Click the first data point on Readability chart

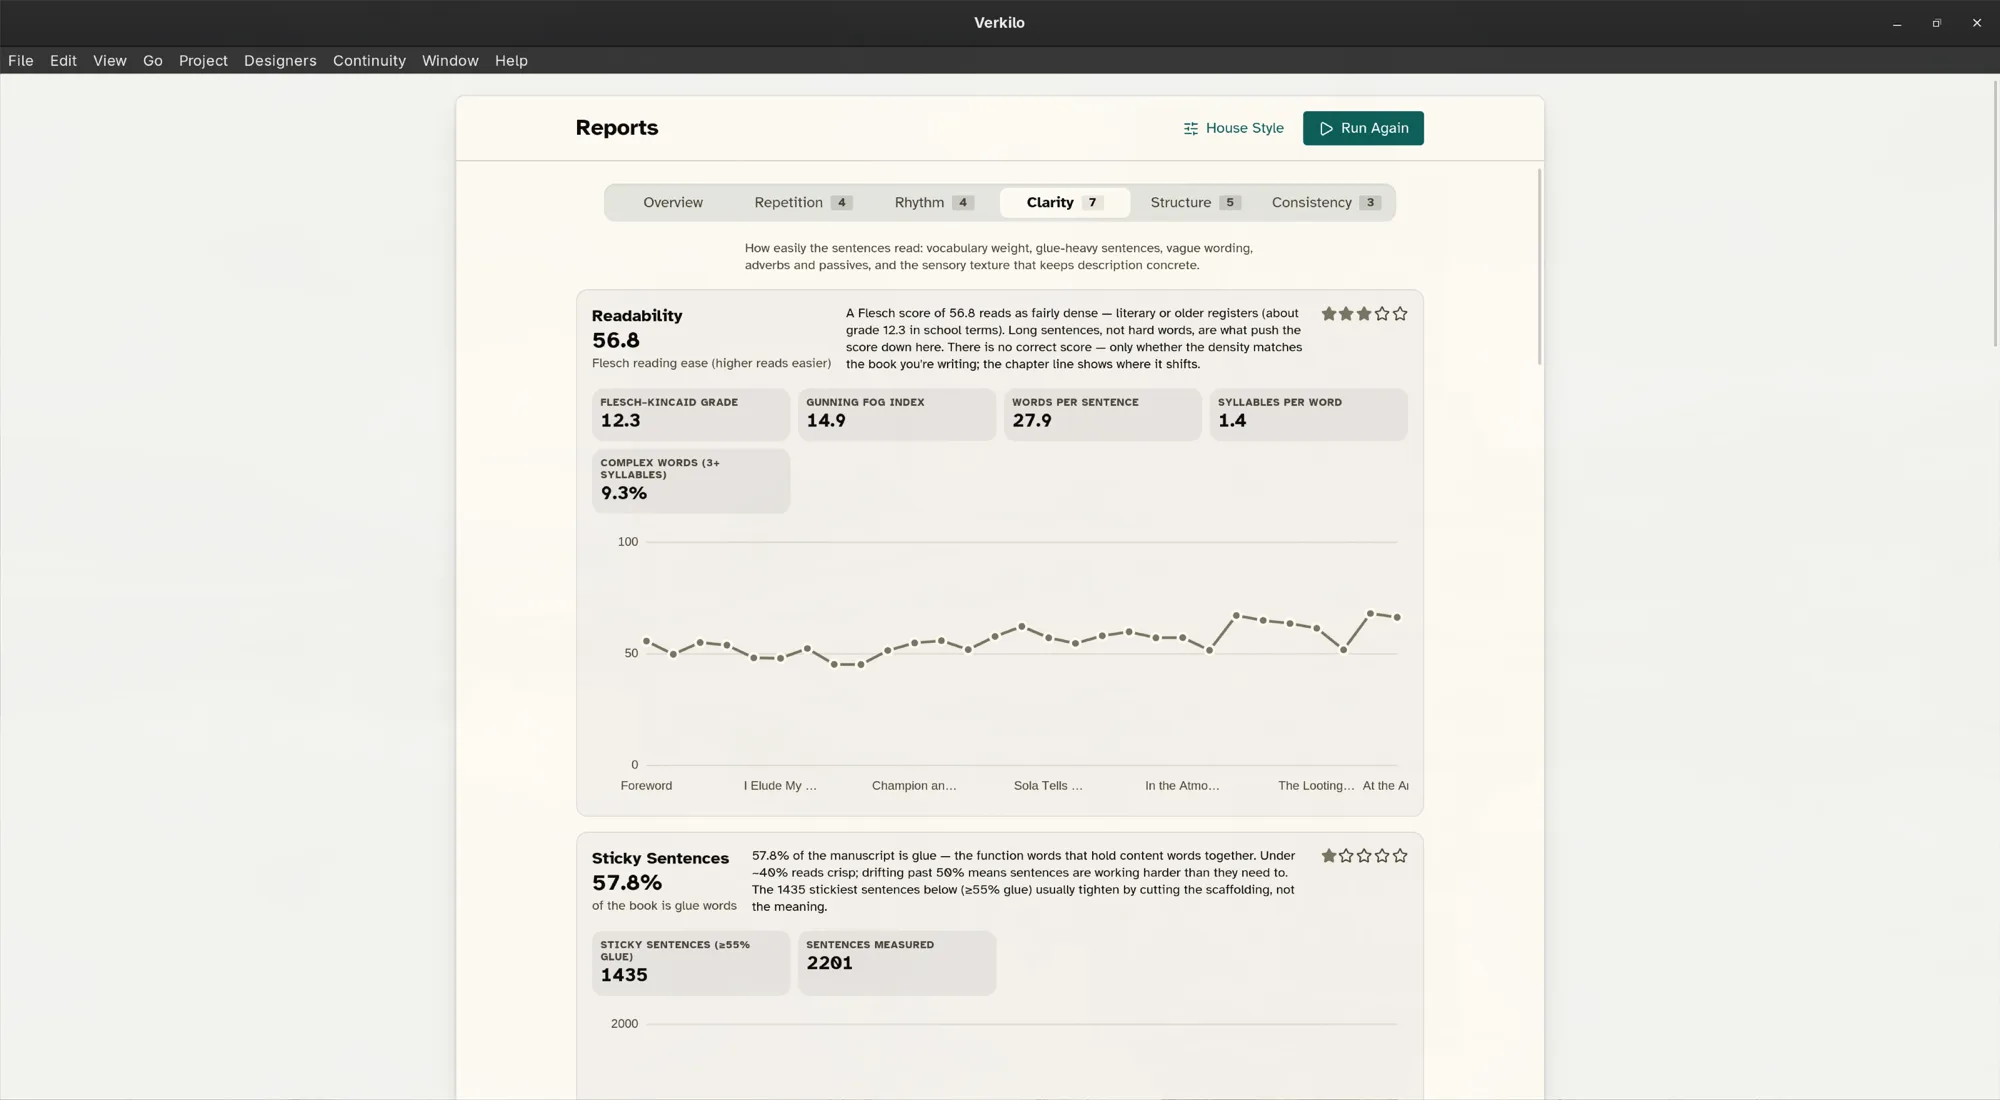[647, 641]
